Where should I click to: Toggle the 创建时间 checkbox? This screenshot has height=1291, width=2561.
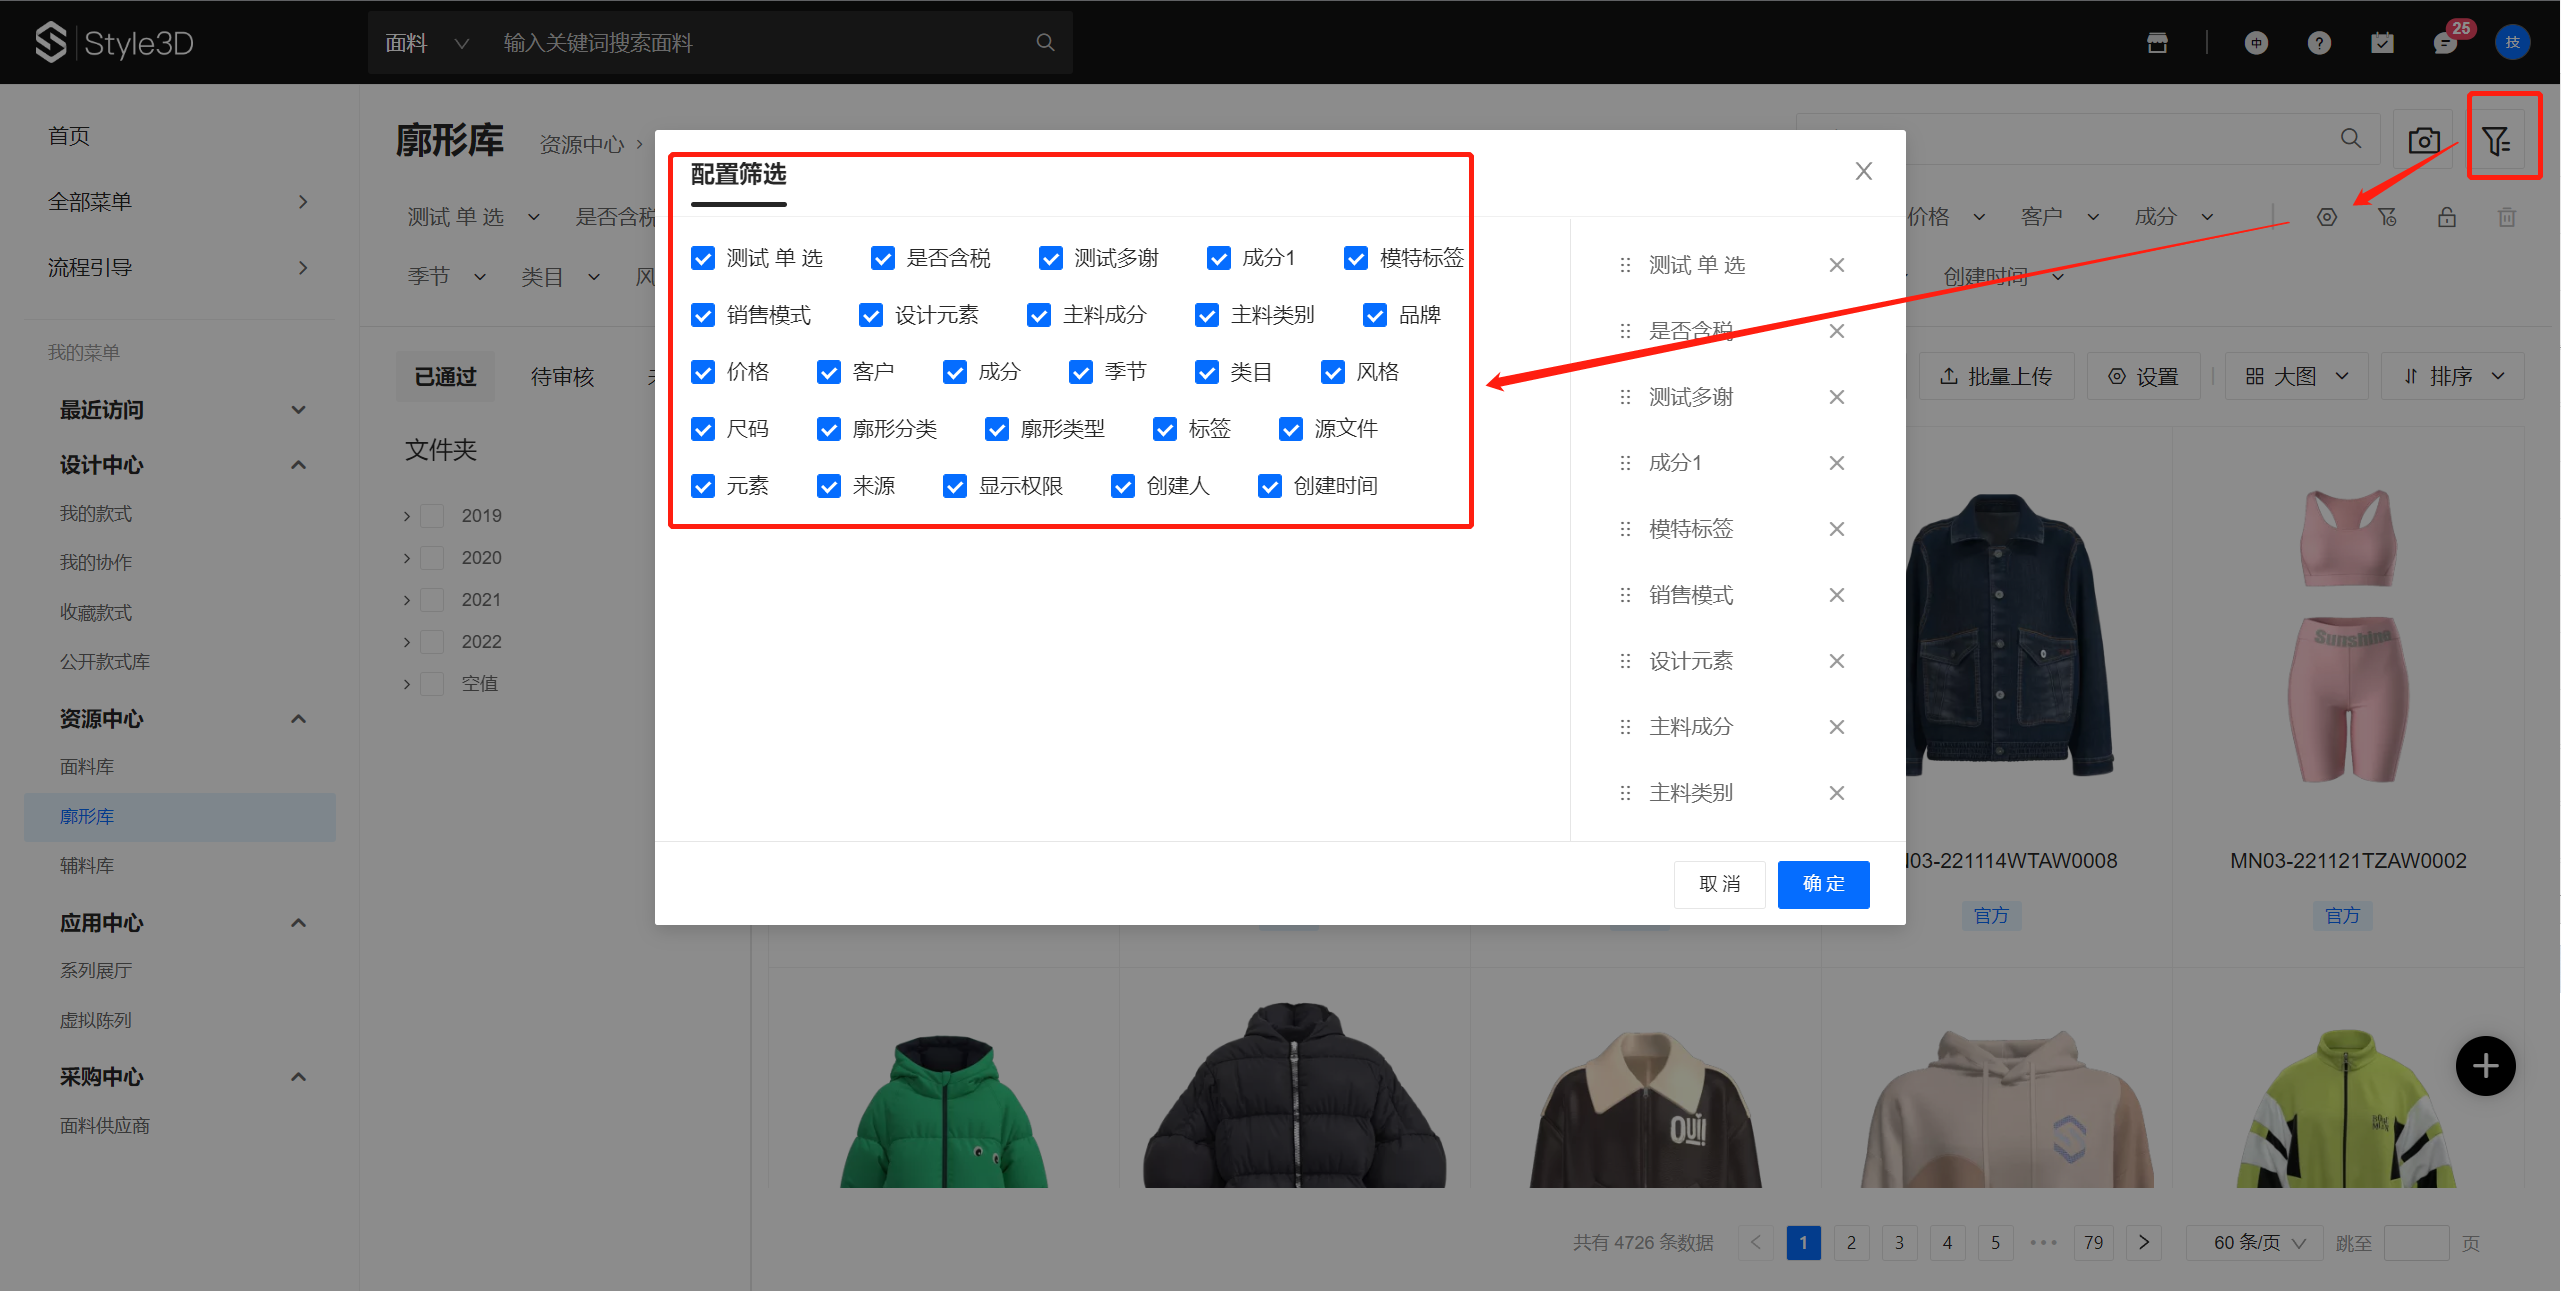click(x=1270, y=486)
